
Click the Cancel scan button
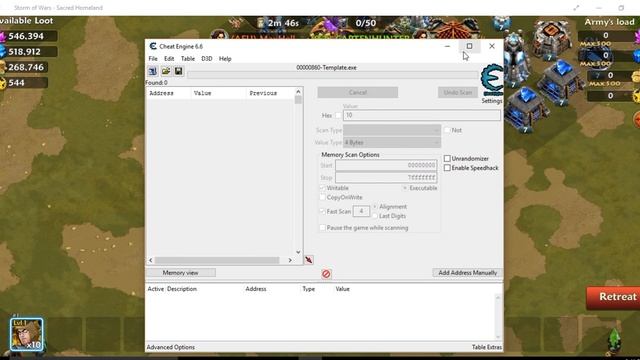pyautogui.click(x=358, y=92)
